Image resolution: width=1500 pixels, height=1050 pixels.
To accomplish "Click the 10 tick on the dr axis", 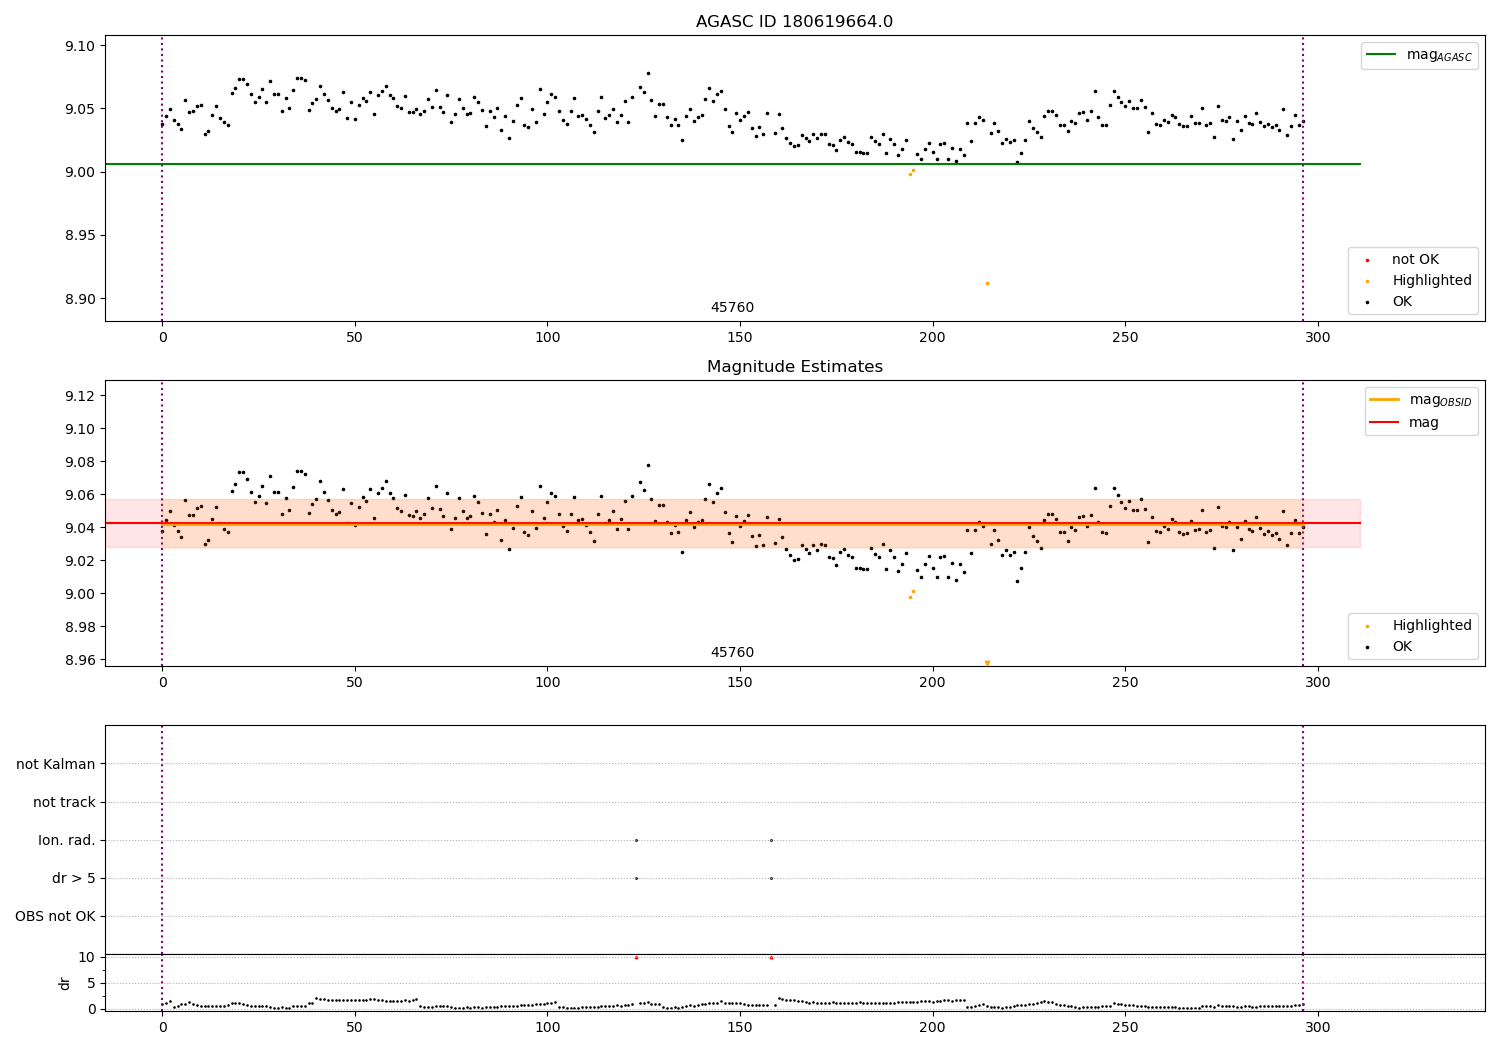I will [x=87, y=957].
